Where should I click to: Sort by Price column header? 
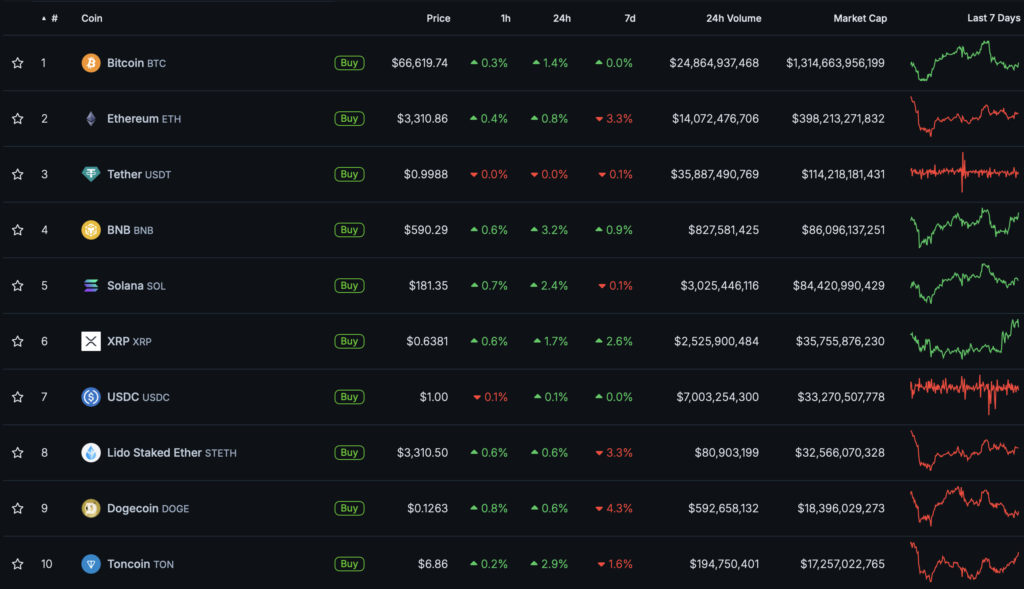(438, 18)
